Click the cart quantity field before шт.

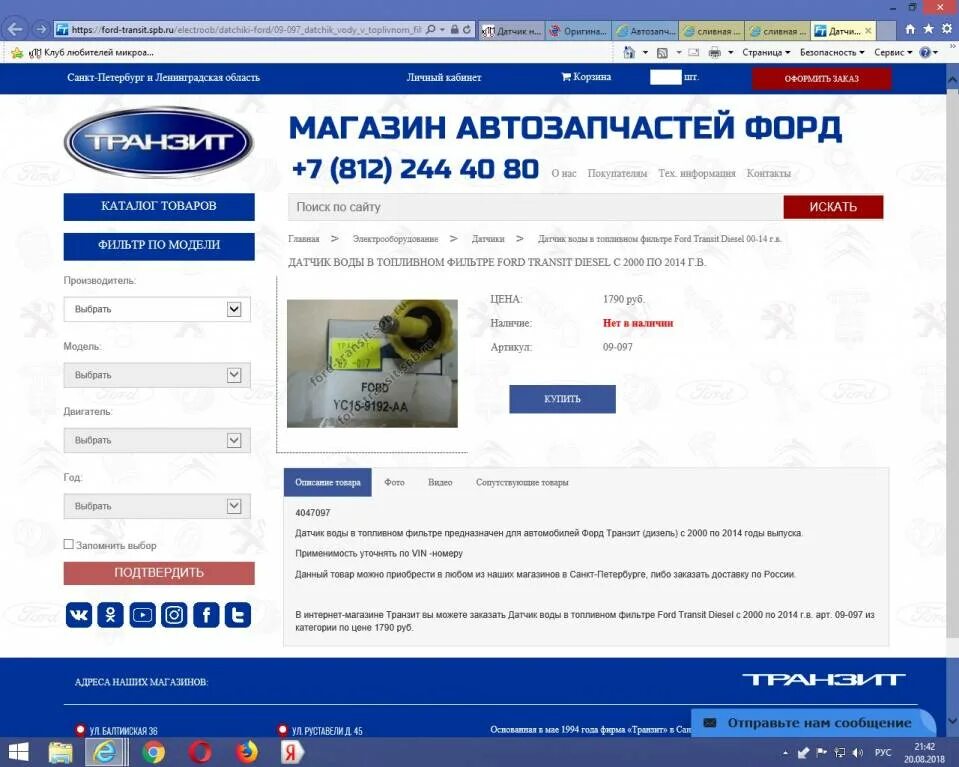click(x=665, y=77)
